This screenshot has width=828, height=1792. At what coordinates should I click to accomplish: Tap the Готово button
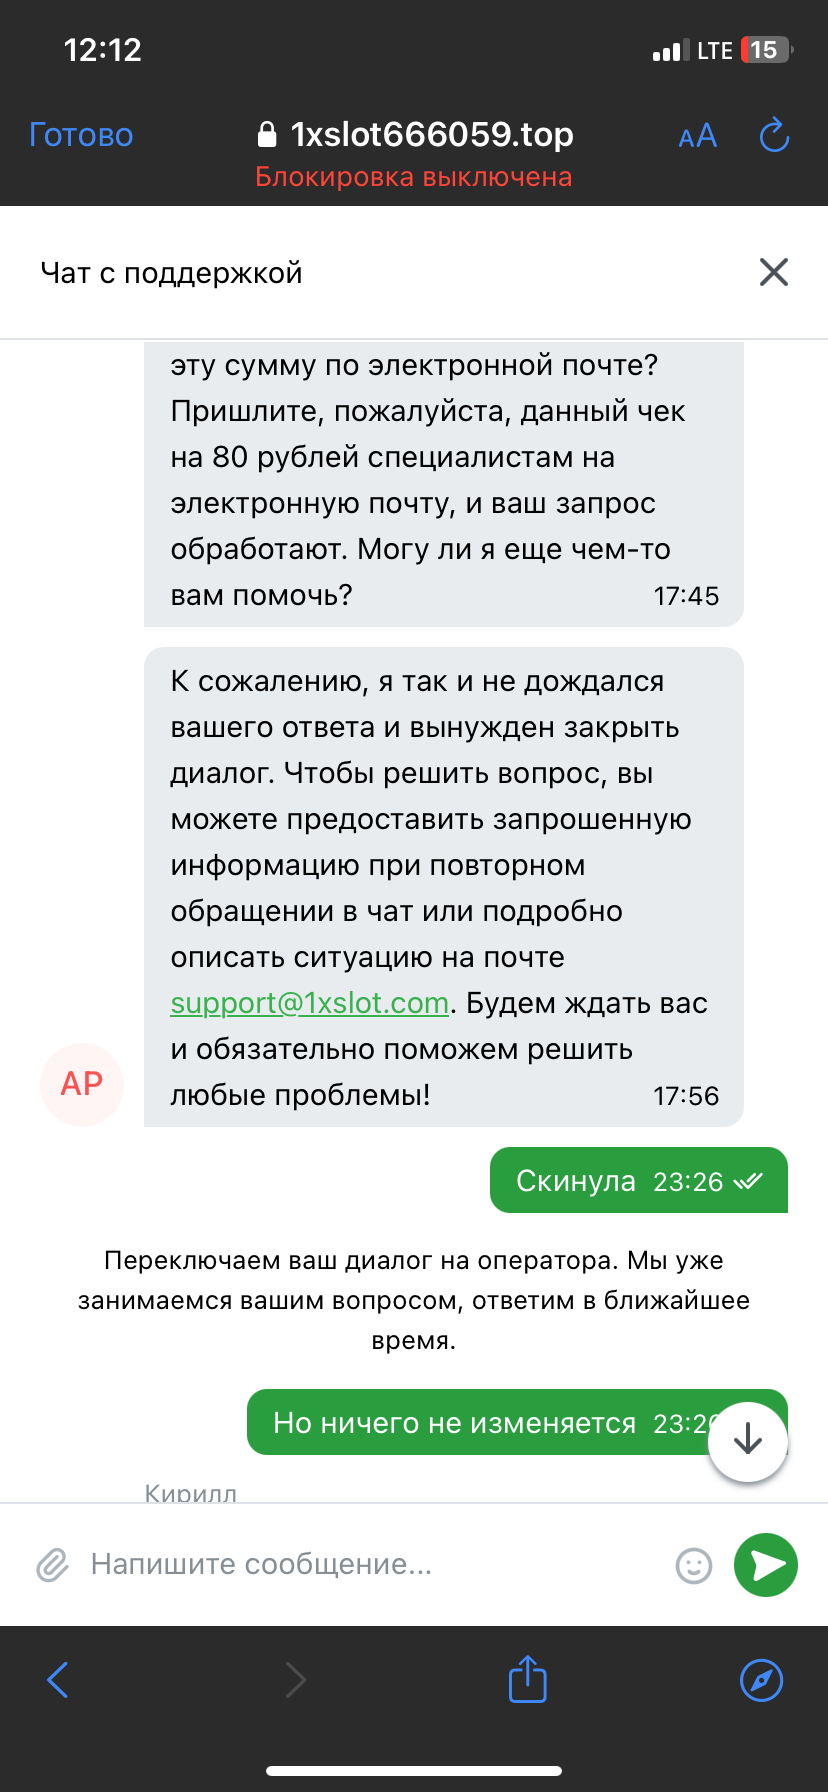[x=81, y=135]
